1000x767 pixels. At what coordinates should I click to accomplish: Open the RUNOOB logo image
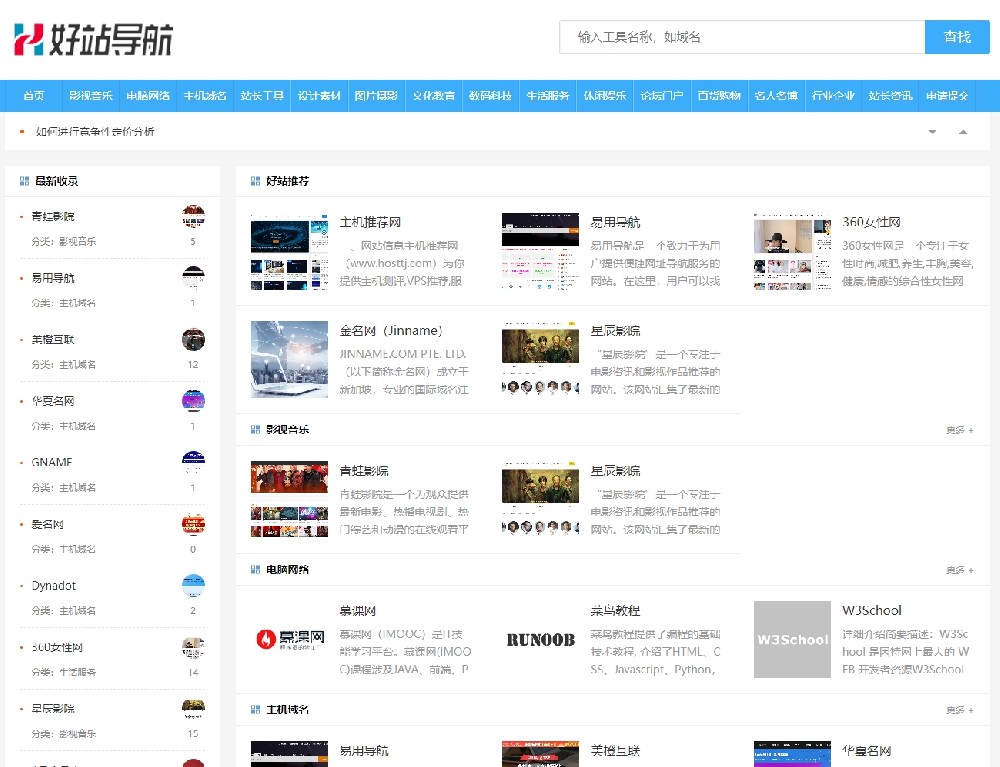(x=540, y=640)
